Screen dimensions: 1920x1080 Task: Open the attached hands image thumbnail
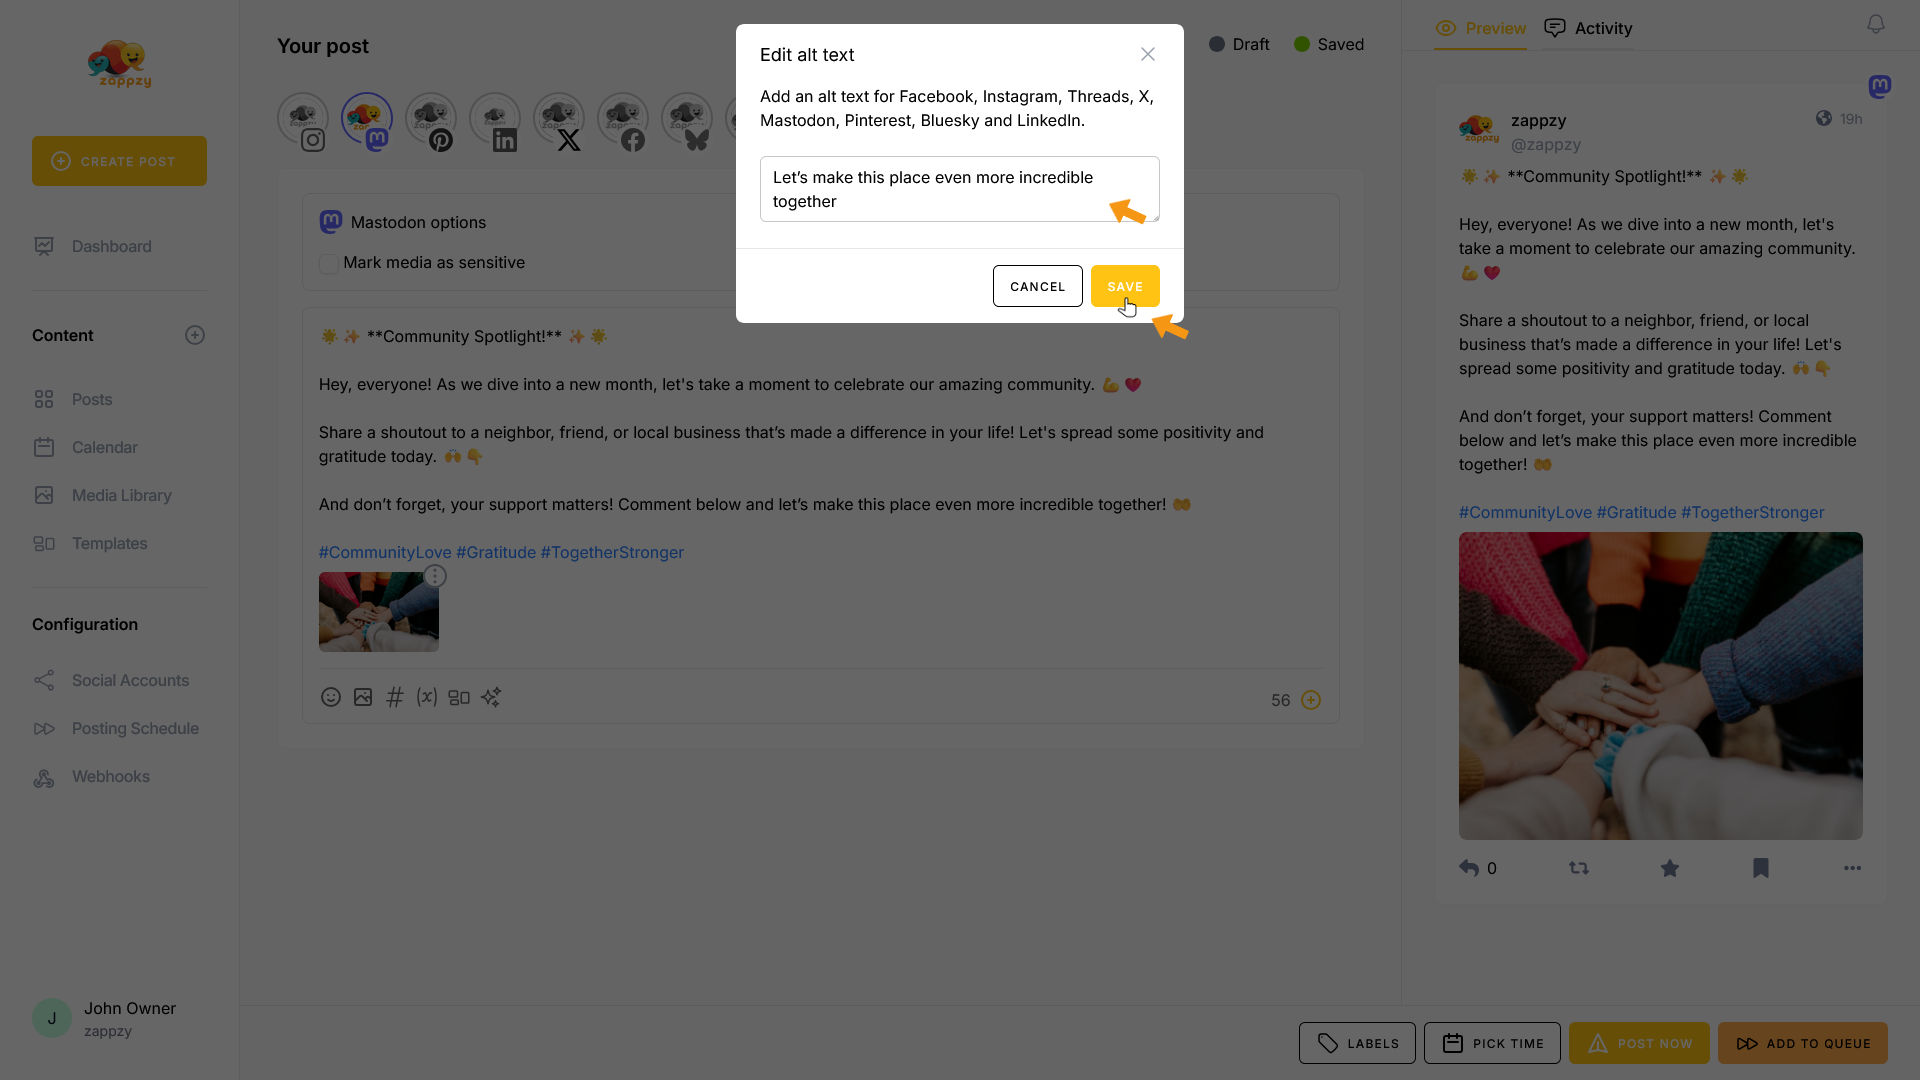pos(379,613)
